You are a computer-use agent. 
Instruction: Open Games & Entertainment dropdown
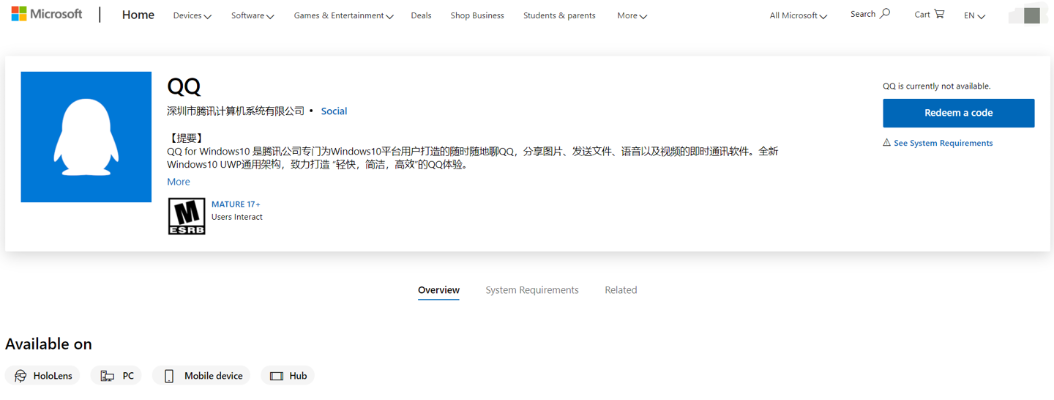click(x=343, y=16)
